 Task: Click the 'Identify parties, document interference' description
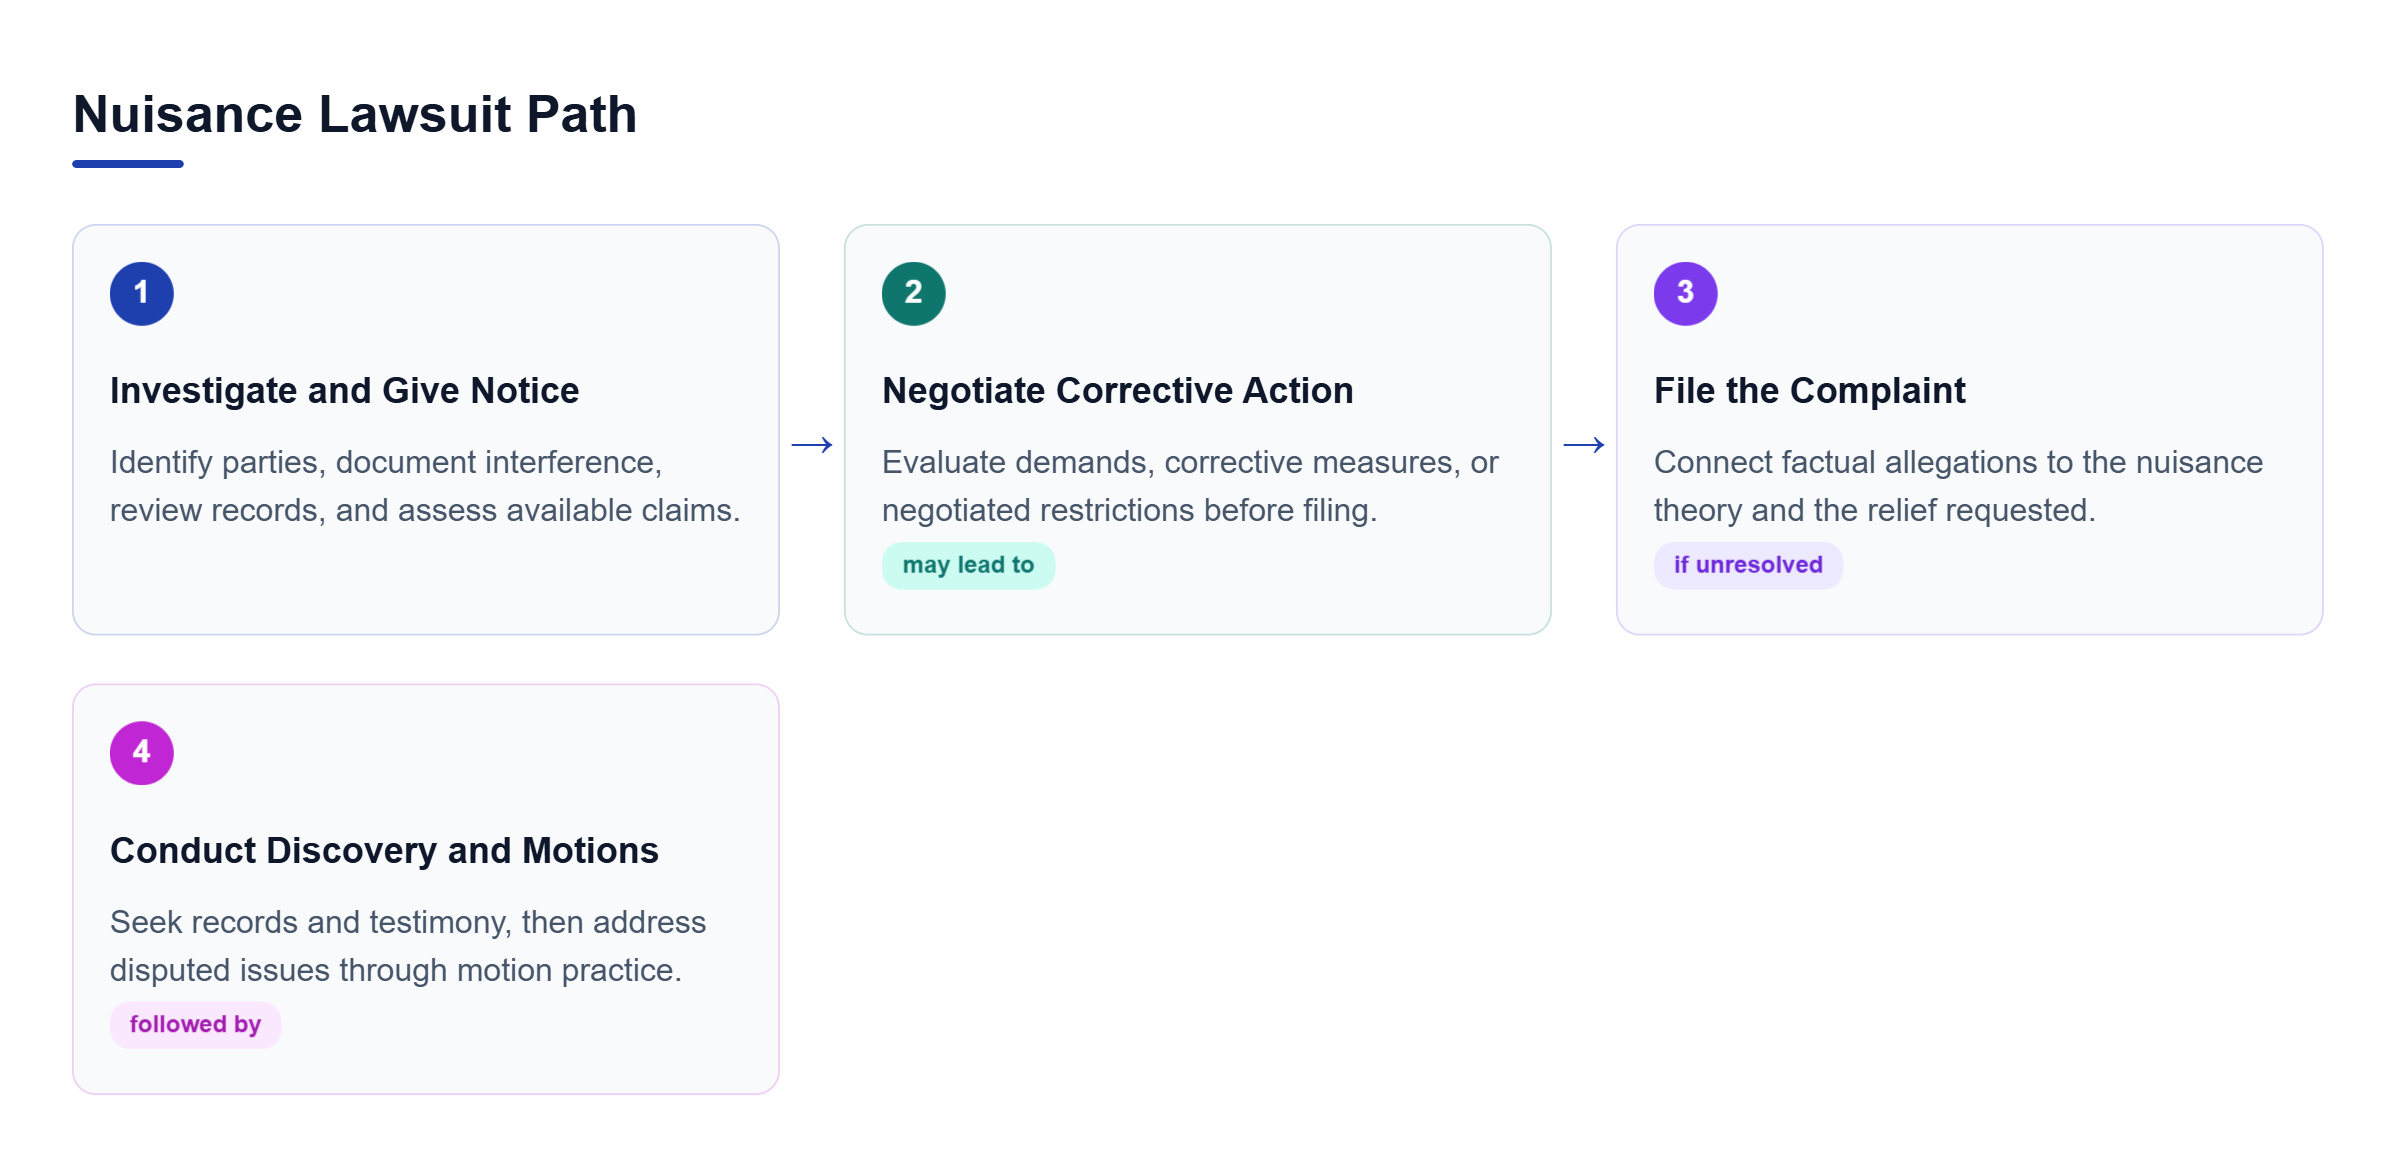425,486
